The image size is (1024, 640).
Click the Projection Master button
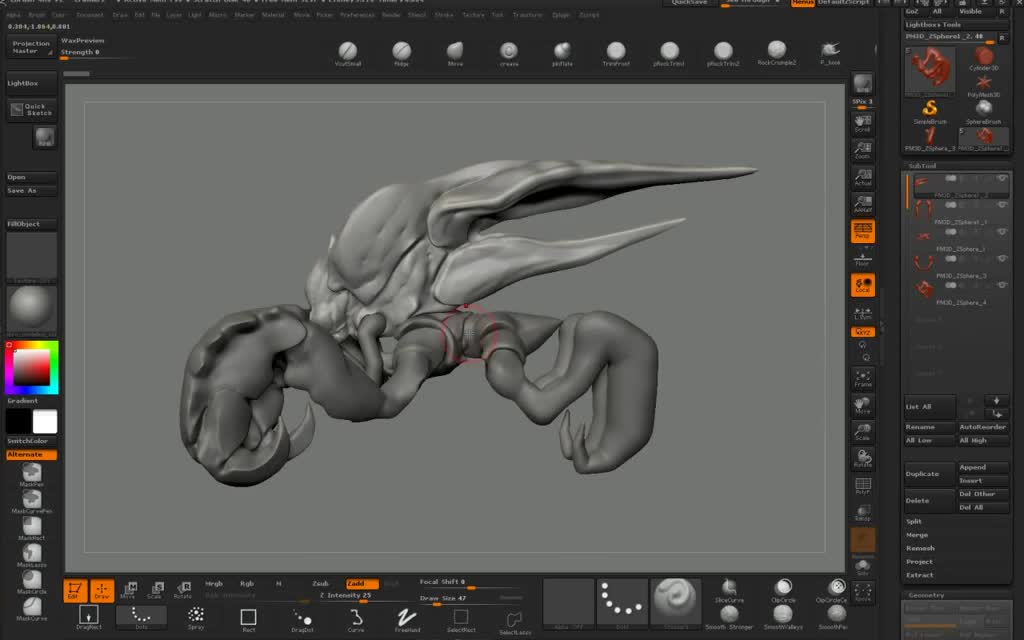click(x=31, y=47)
